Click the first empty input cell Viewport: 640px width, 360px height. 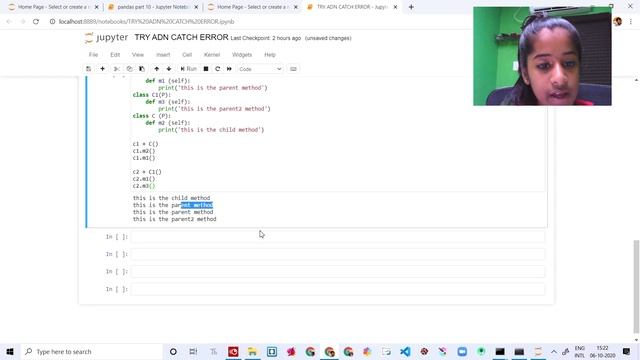point(338,237)
